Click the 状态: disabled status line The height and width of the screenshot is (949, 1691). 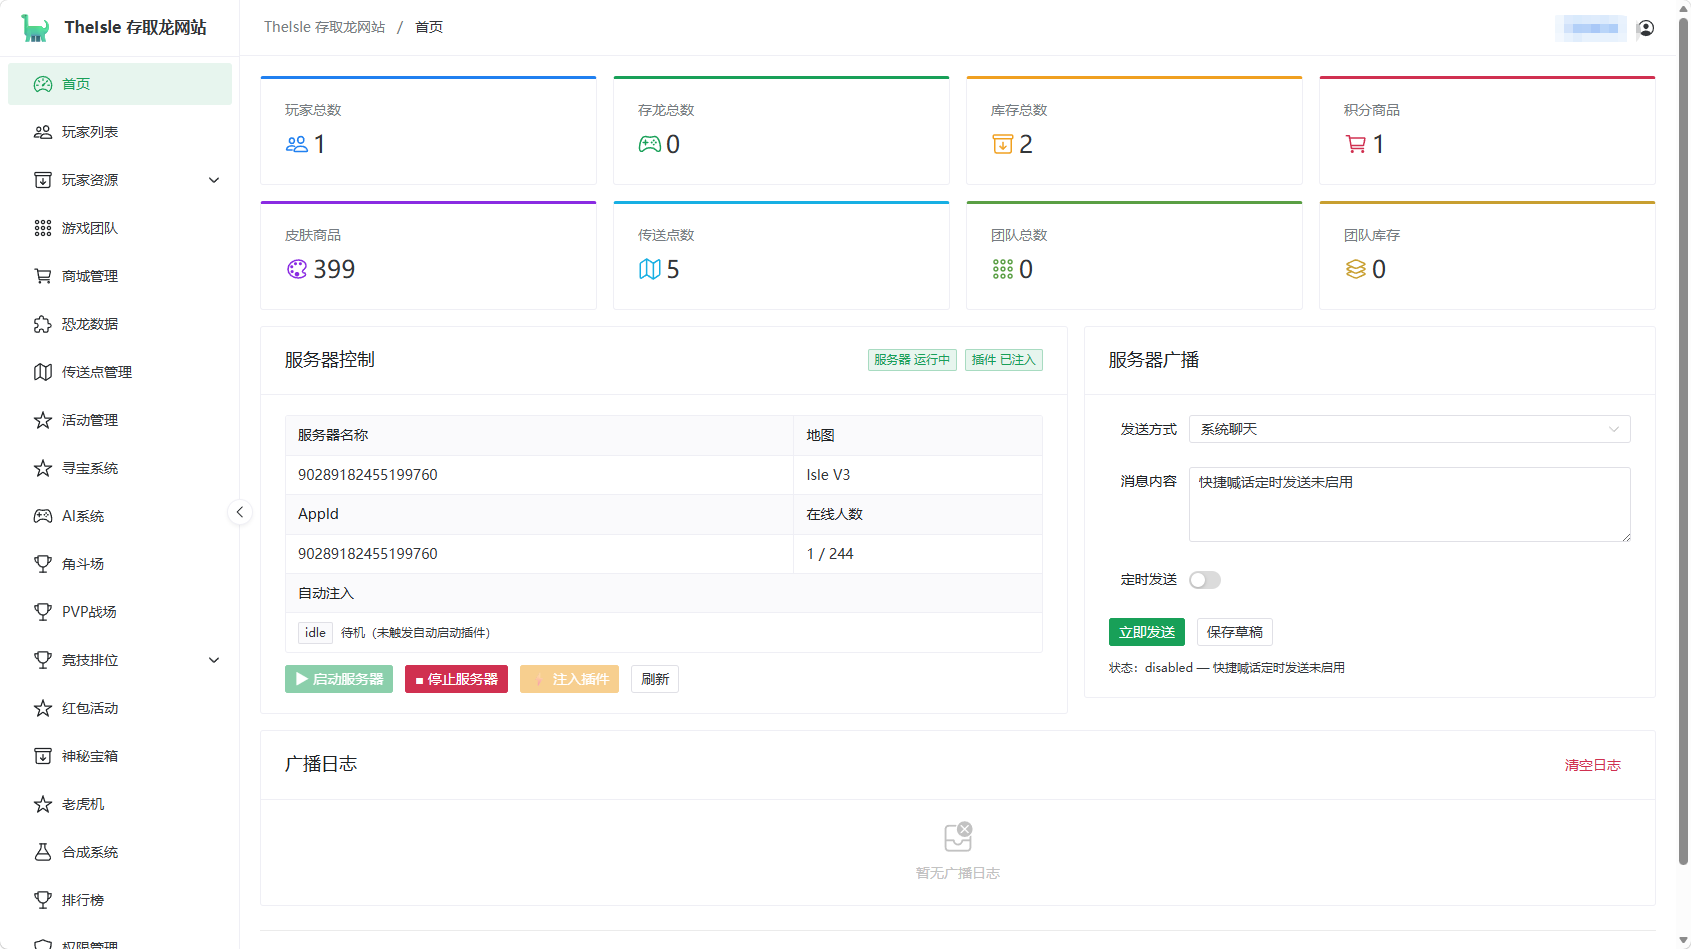1227,668
